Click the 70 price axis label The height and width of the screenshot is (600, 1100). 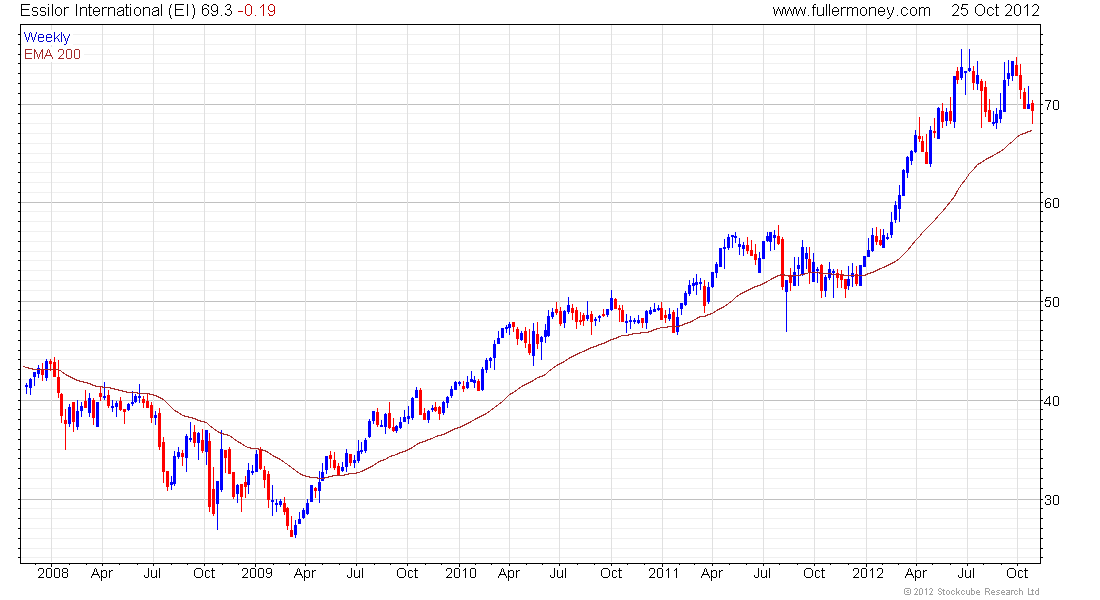[x=1052, y=105]
